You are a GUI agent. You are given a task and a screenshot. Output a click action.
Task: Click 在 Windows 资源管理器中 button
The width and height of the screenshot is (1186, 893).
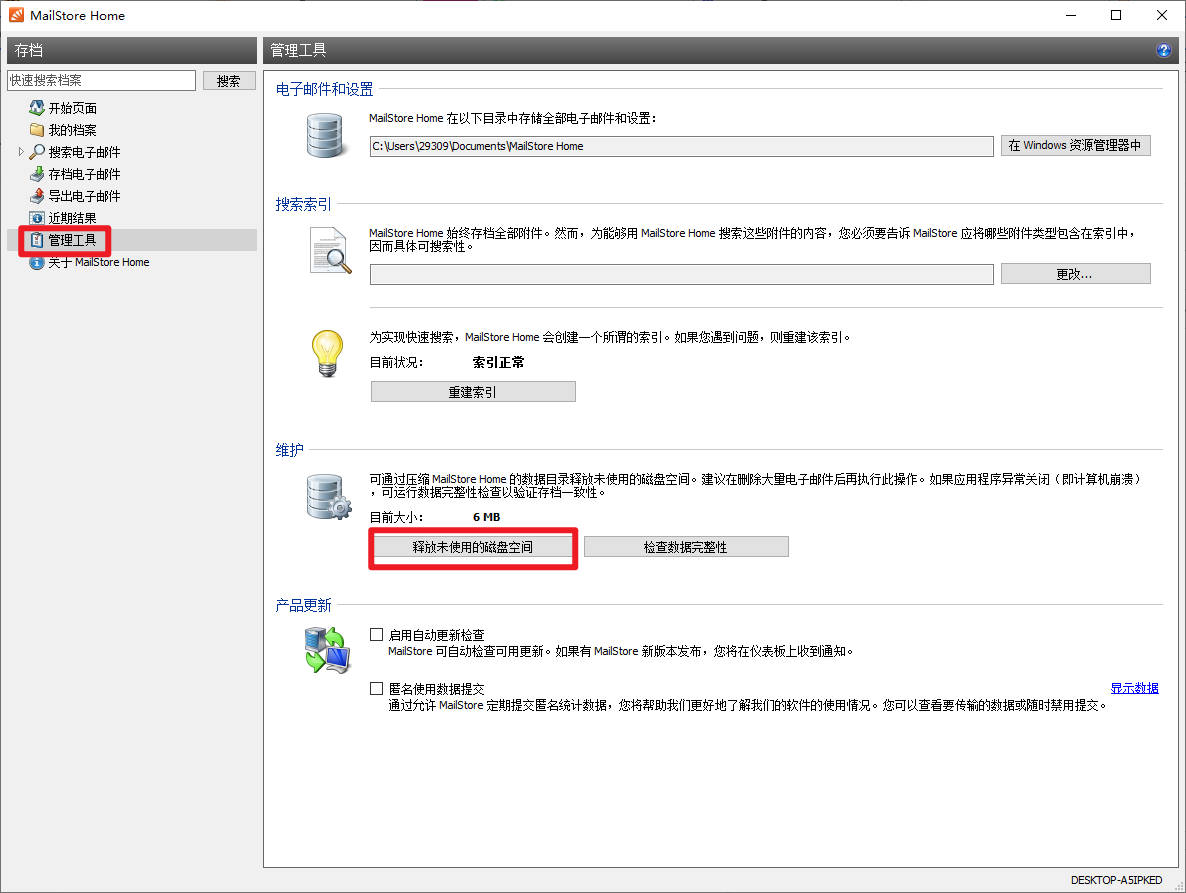point(1075,145)
